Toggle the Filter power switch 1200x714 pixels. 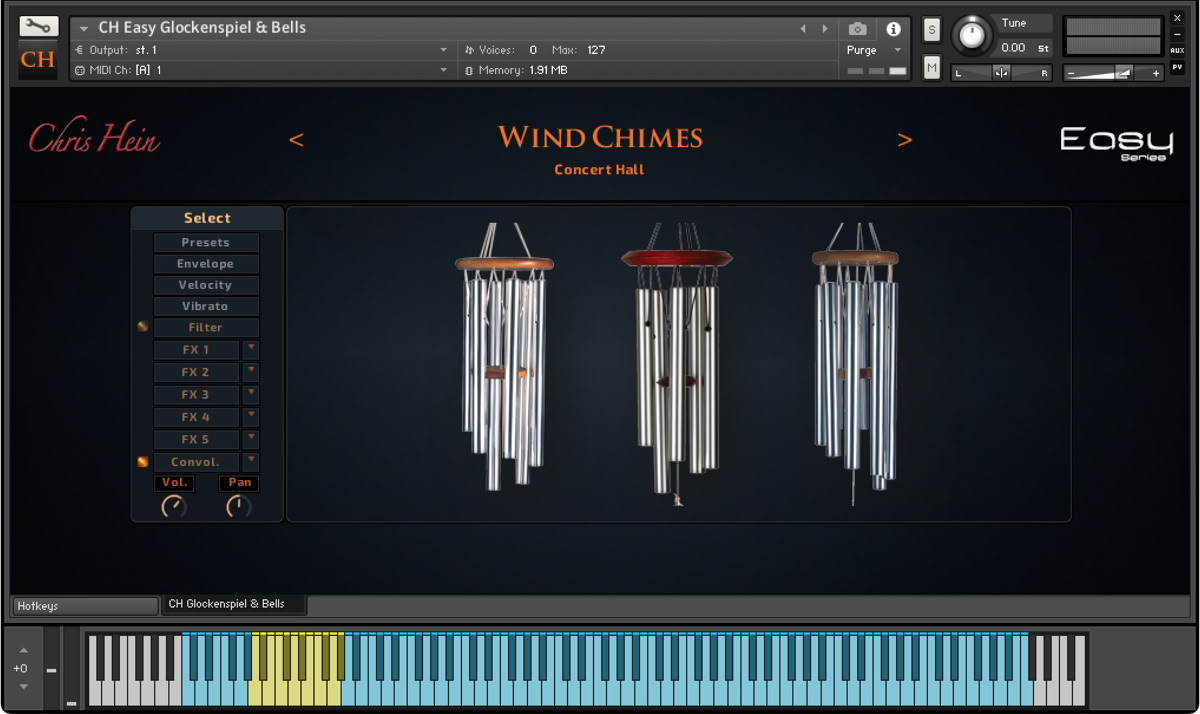tap(142, 327)
